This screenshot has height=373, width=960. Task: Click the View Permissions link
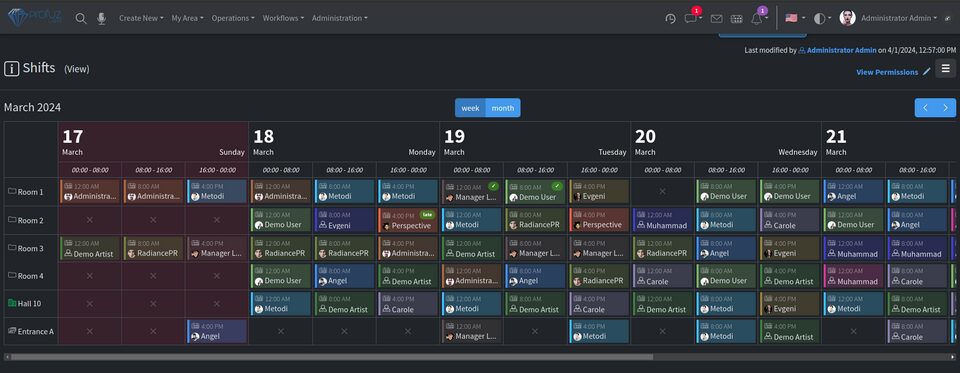(887, 72)
